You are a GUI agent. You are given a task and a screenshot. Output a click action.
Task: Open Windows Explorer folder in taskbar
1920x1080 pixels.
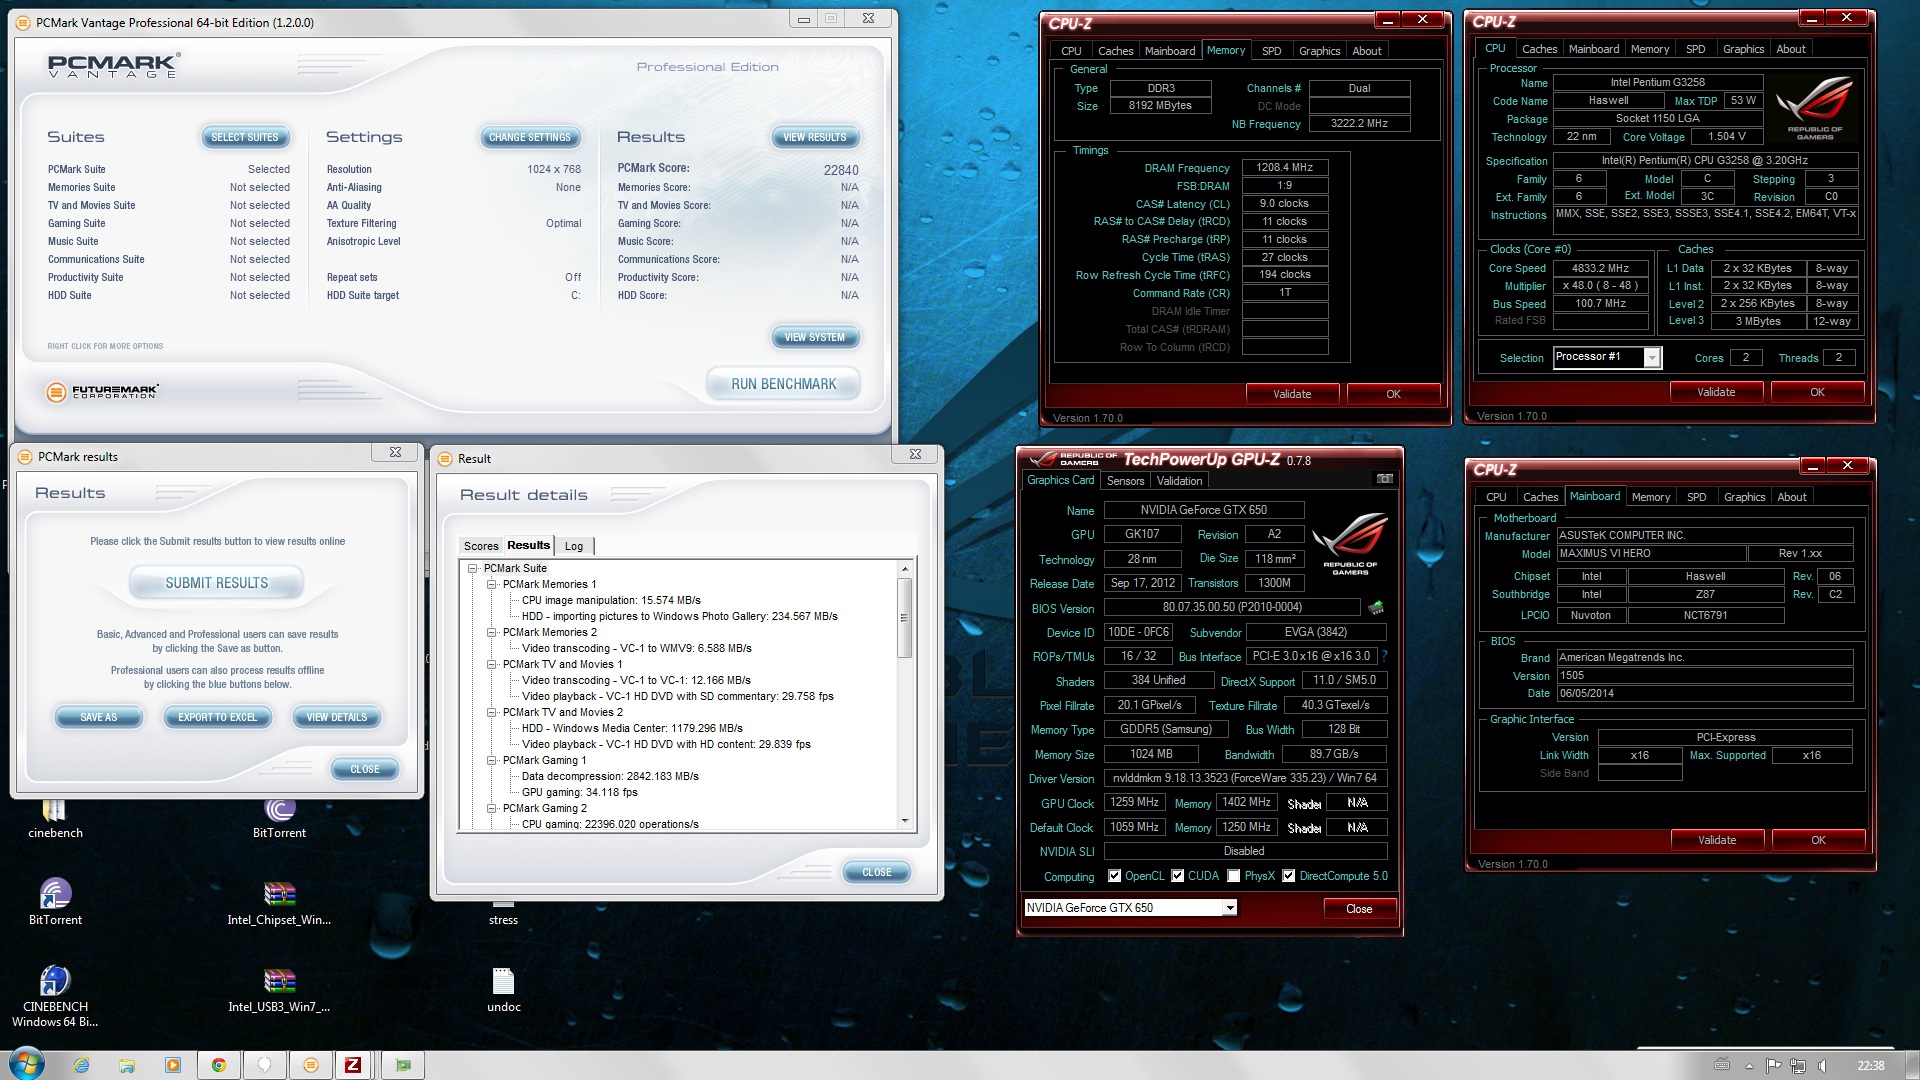(127, 1065)
